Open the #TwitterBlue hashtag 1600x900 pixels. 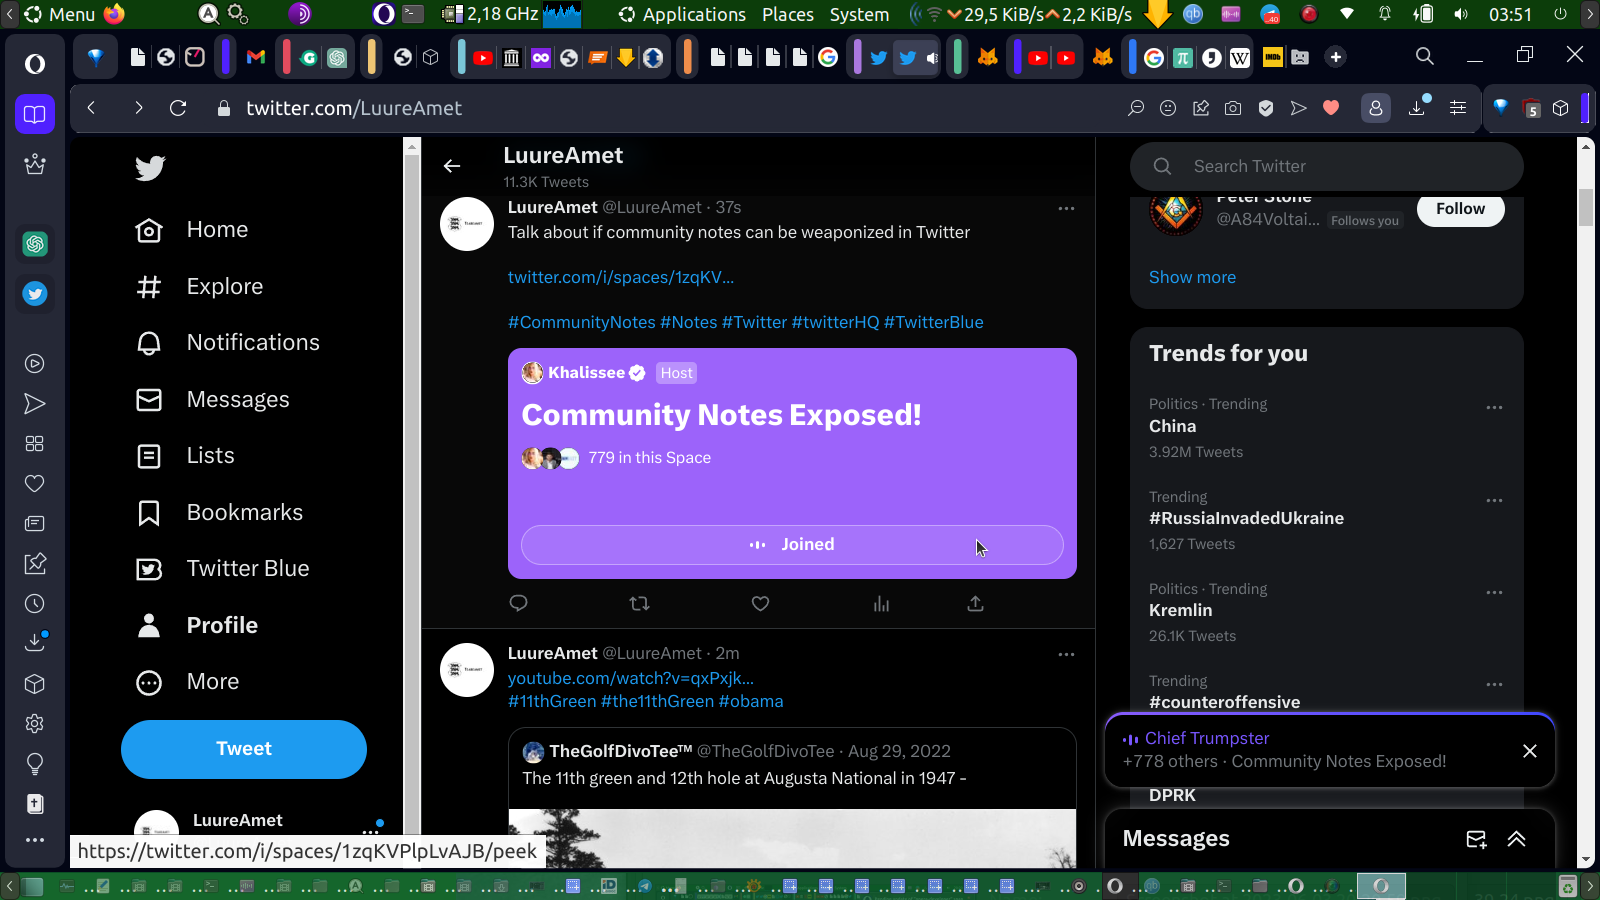(x=934, y=322)
